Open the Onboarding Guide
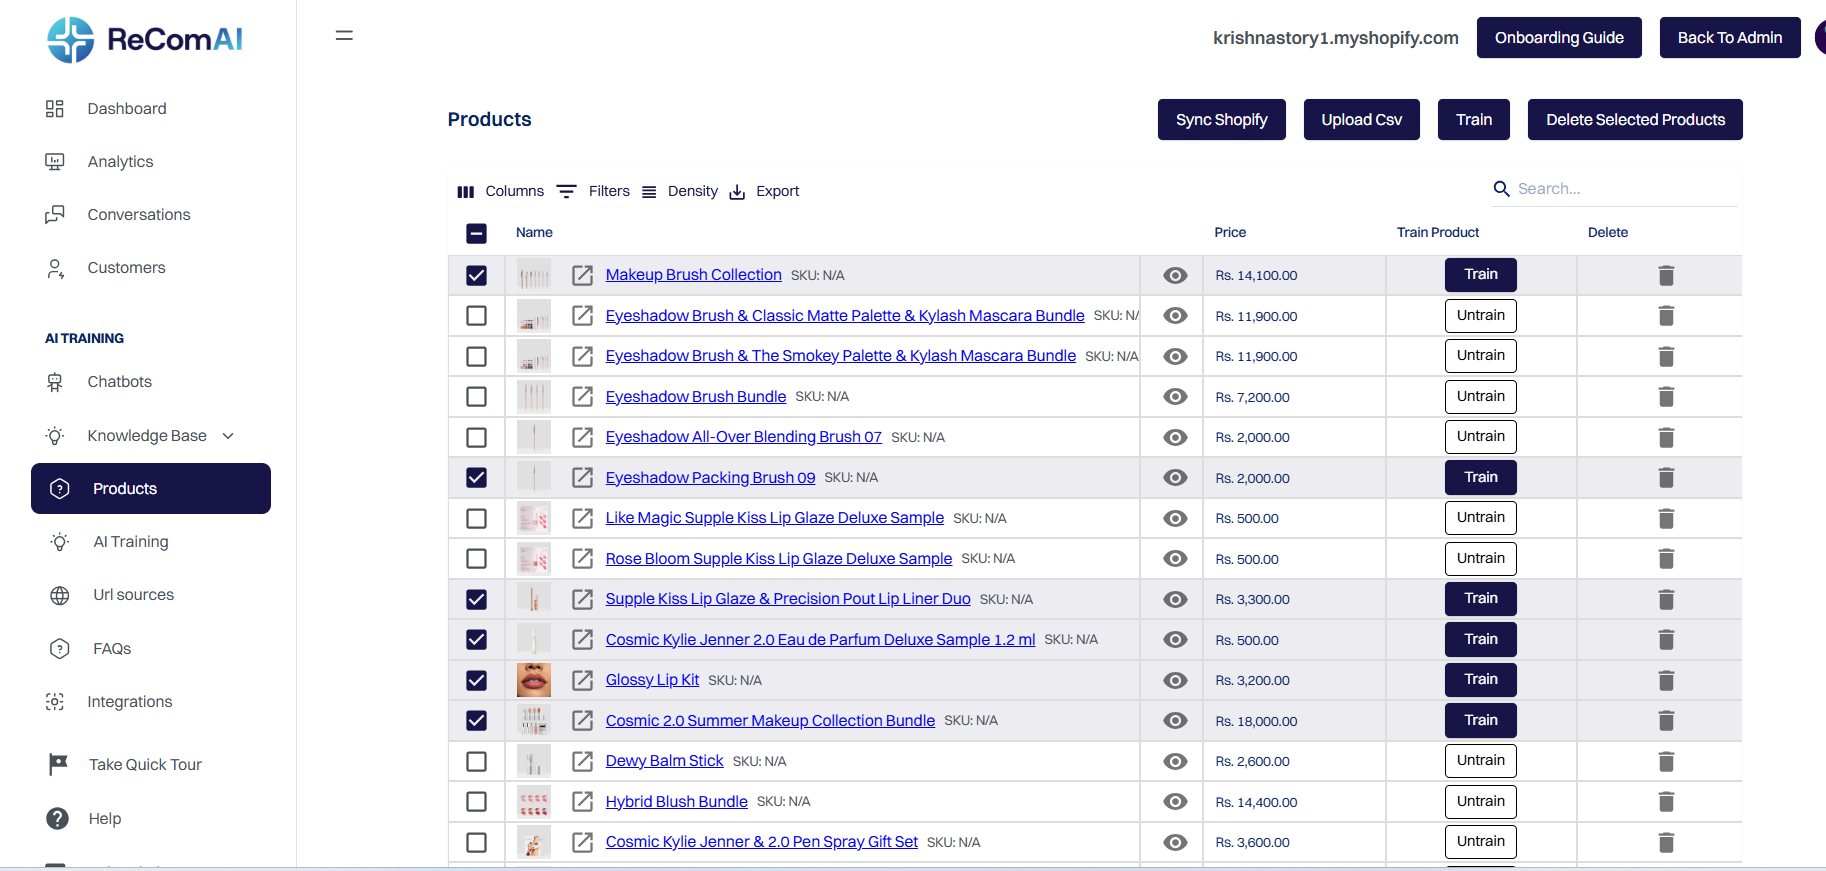 click(x=1559, y=38)
